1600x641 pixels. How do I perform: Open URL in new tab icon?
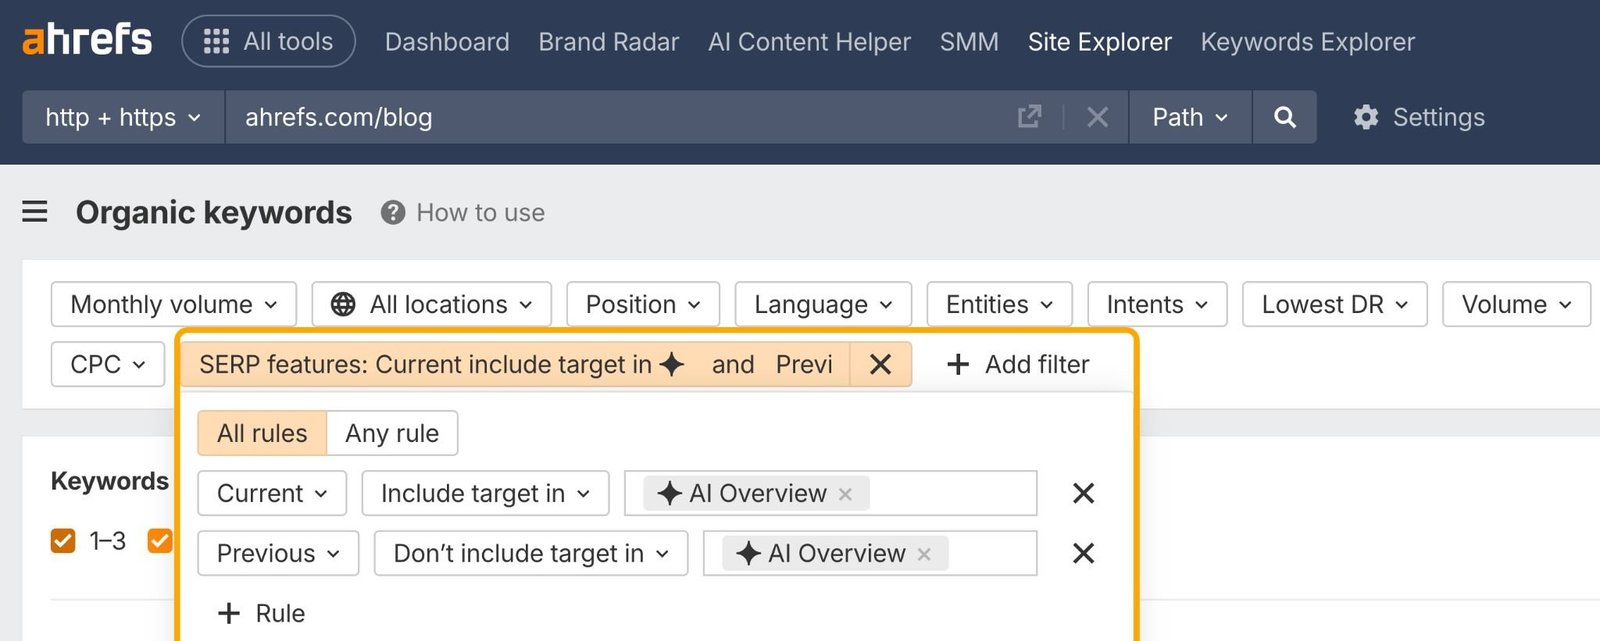pyautogui.click(x=1029, y=117)
